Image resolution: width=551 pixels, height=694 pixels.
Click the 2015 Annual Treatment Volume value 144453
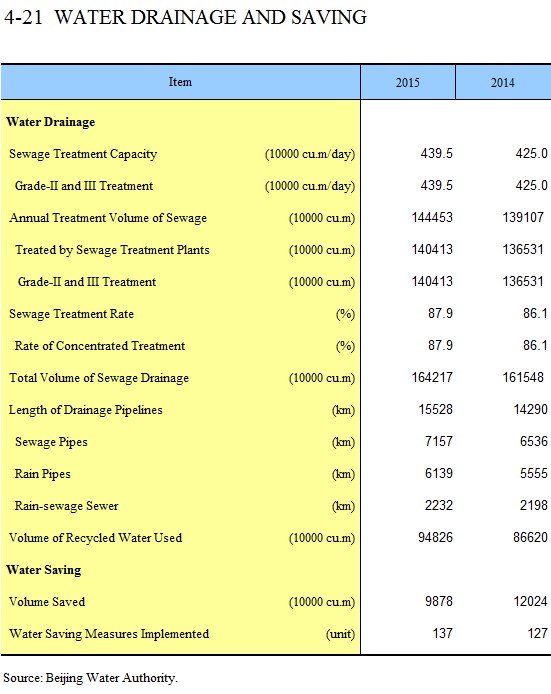click(432, 217)
